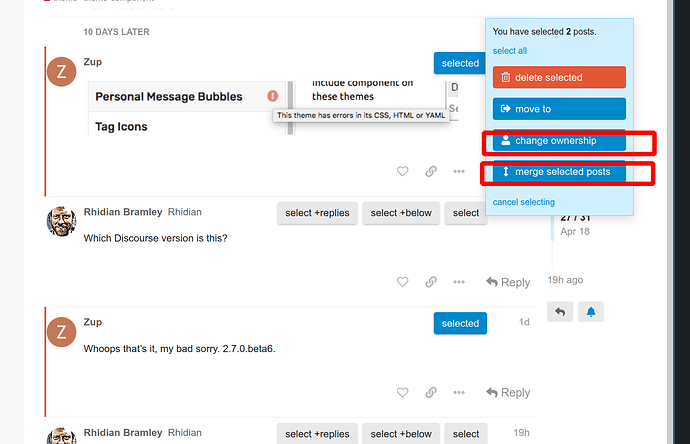This screenshot has width=690, height=444.
Task: Click the timeline scroller handle
Action: click(x=552, y=228)
